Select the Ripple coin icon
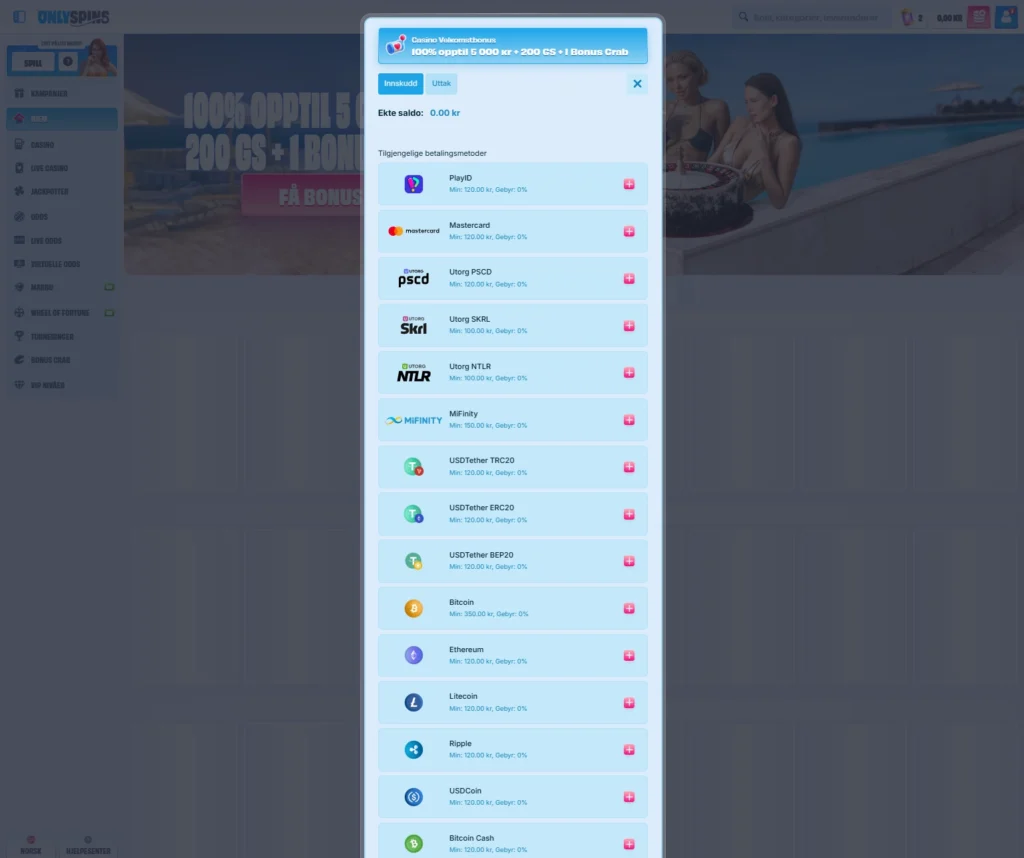This screenshot has height=858, width=1024. (414, 750)
